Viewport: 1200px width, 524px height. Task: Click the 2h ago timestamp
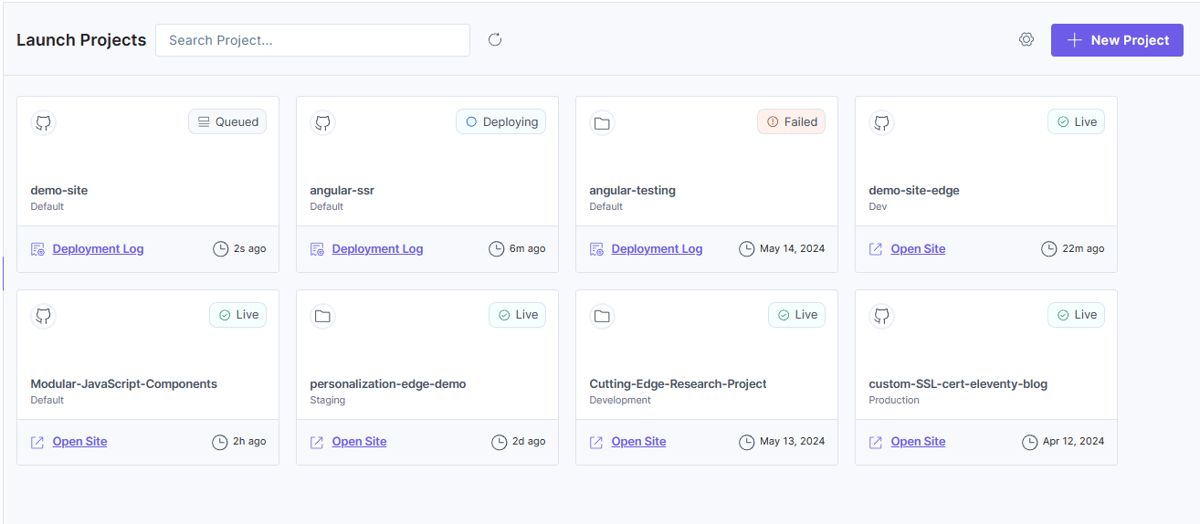pyautogui.click(x=250, y=441)
